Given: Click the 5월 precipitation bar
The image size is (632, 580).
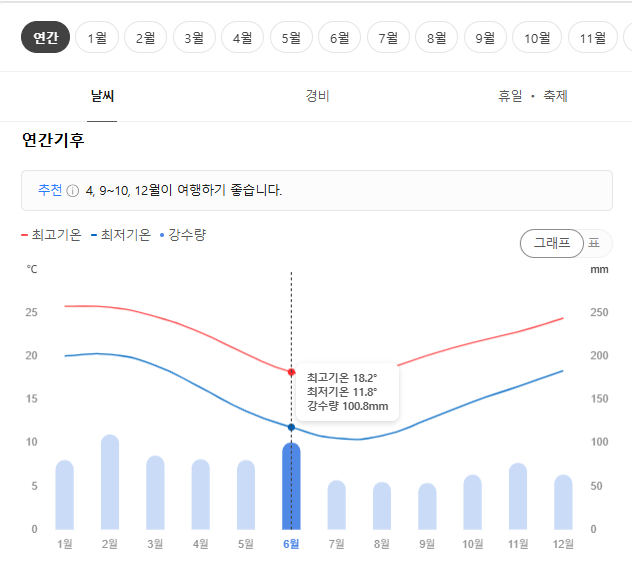Looking at the screenshot, I should click(246, 495).
